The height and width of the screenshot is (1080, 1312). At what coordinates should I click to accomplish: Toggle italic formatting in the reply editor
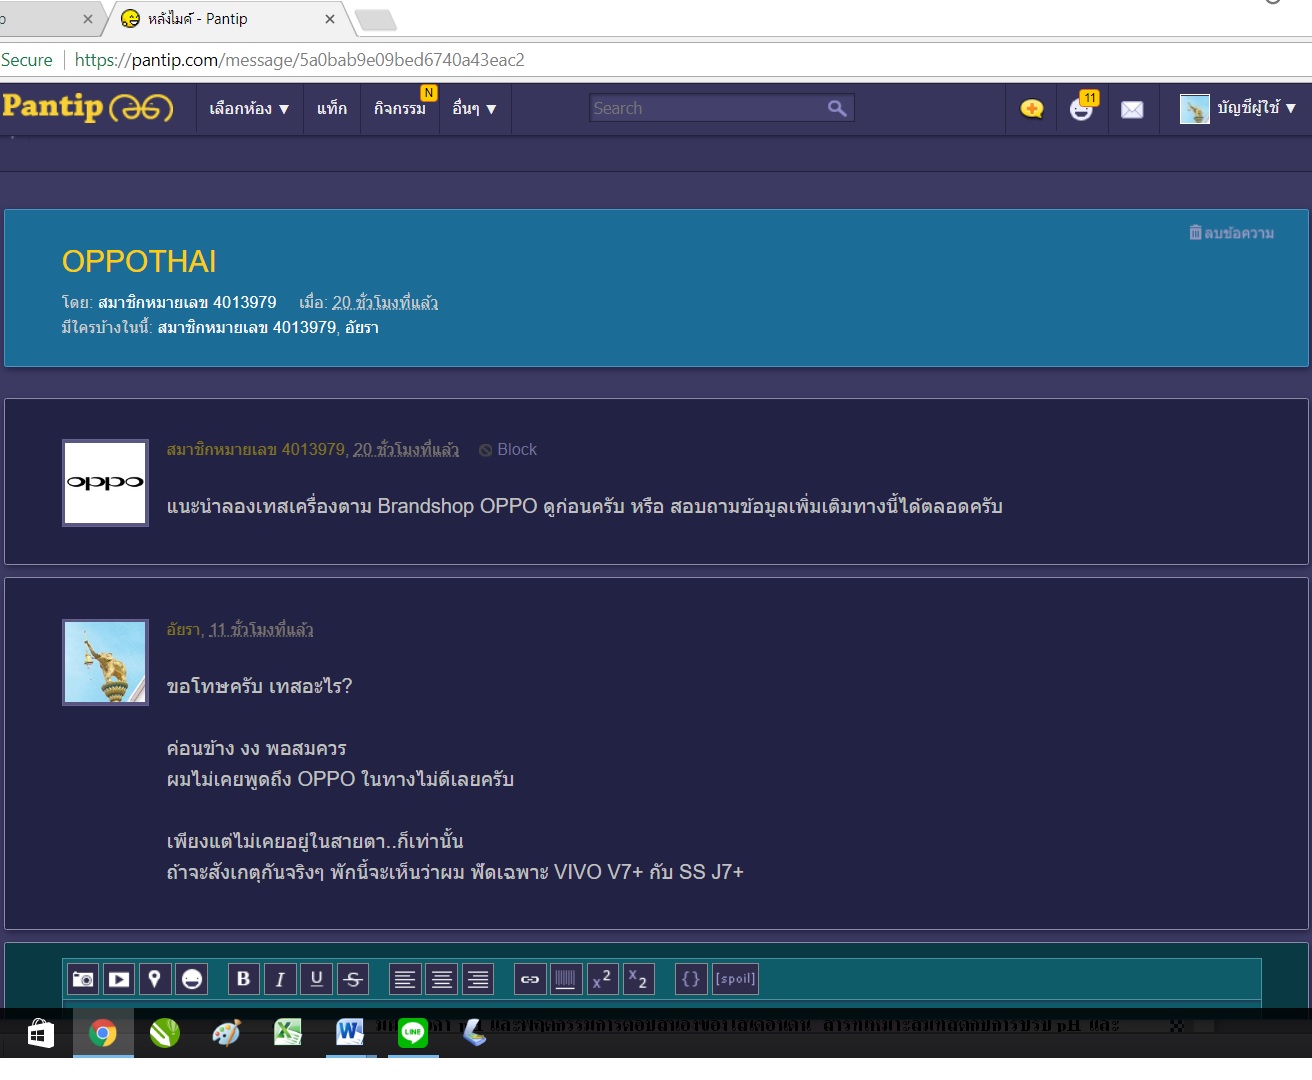[280, 979]
